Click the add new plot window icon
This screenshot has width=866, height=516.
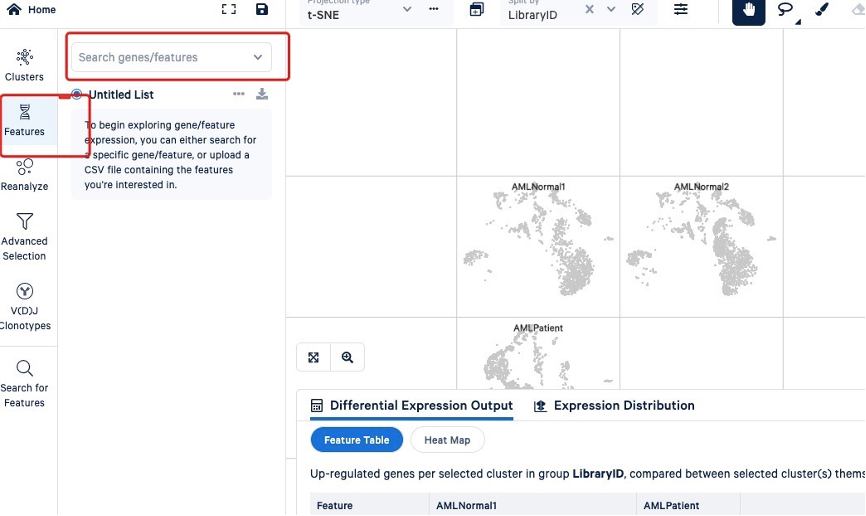coord(476,9)
